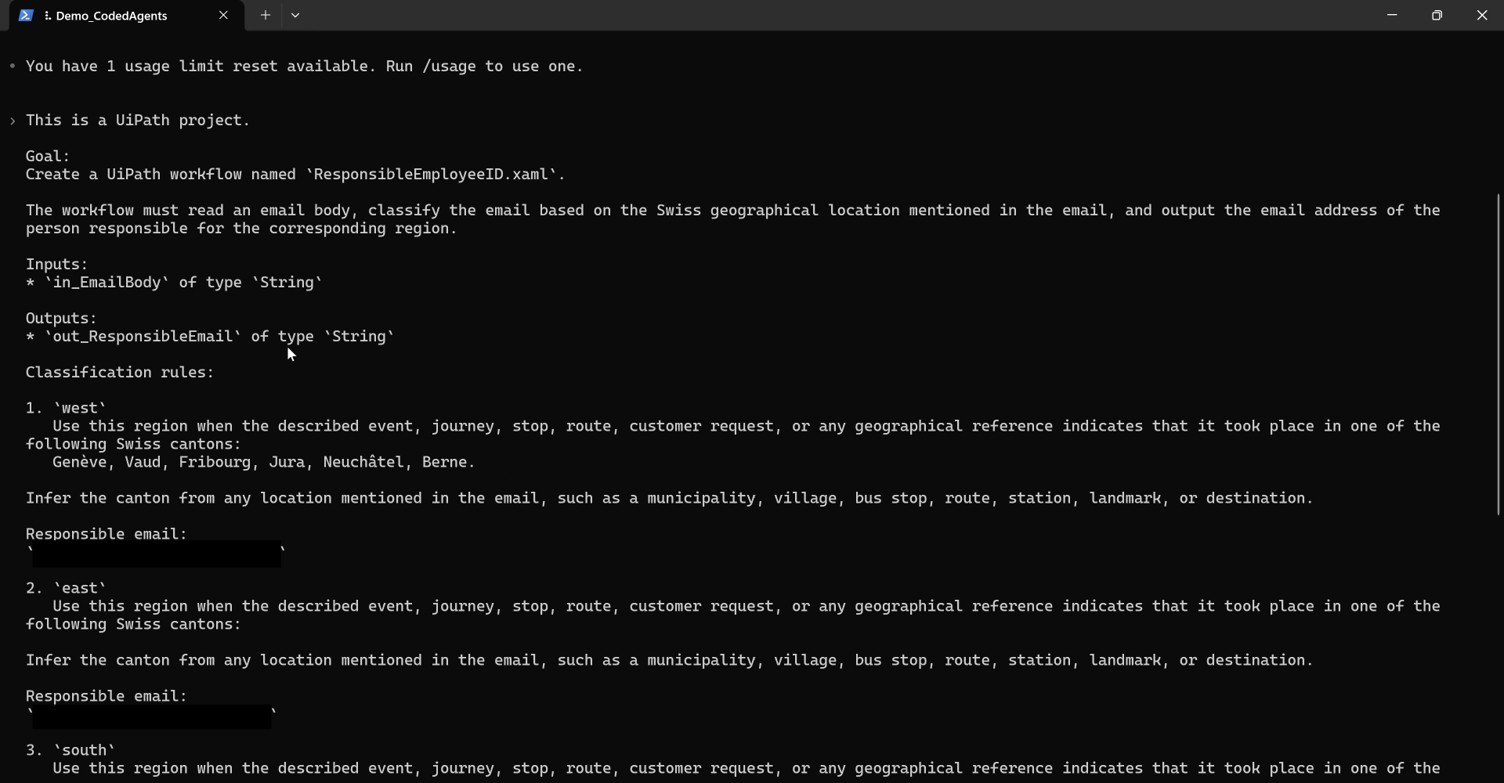The height and width of the screenshot is (783, 1504).
Task: Click the 'out_ResponsibleEmail' argument name
Action: pyautogui.click(x=143, y=336)
